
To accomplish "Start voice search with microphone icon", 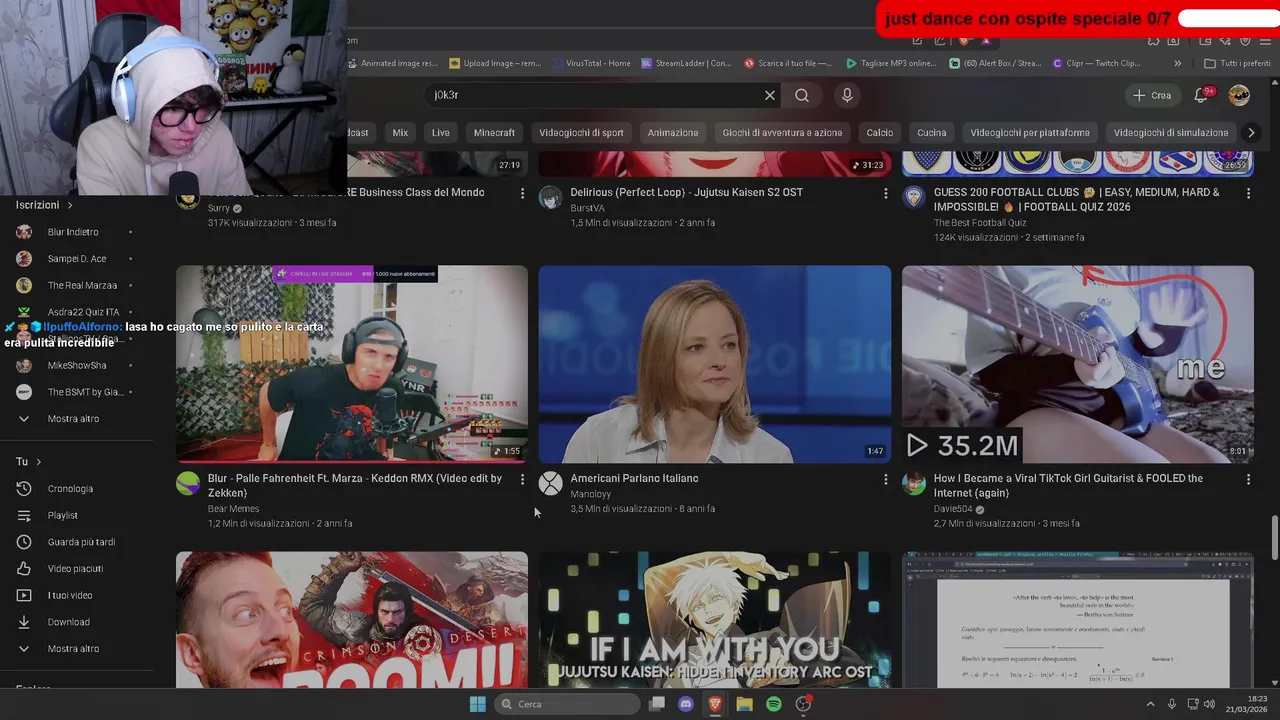I will tap(847, 95).
